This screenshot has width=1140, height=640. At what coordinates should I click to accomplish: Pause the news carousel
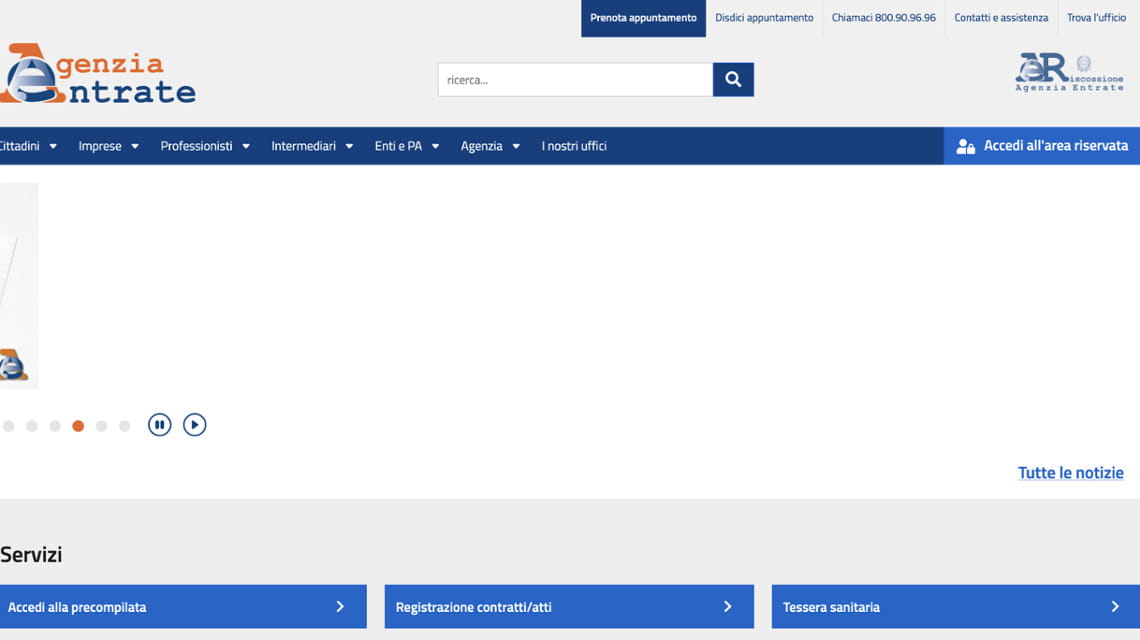click(159, 425)
